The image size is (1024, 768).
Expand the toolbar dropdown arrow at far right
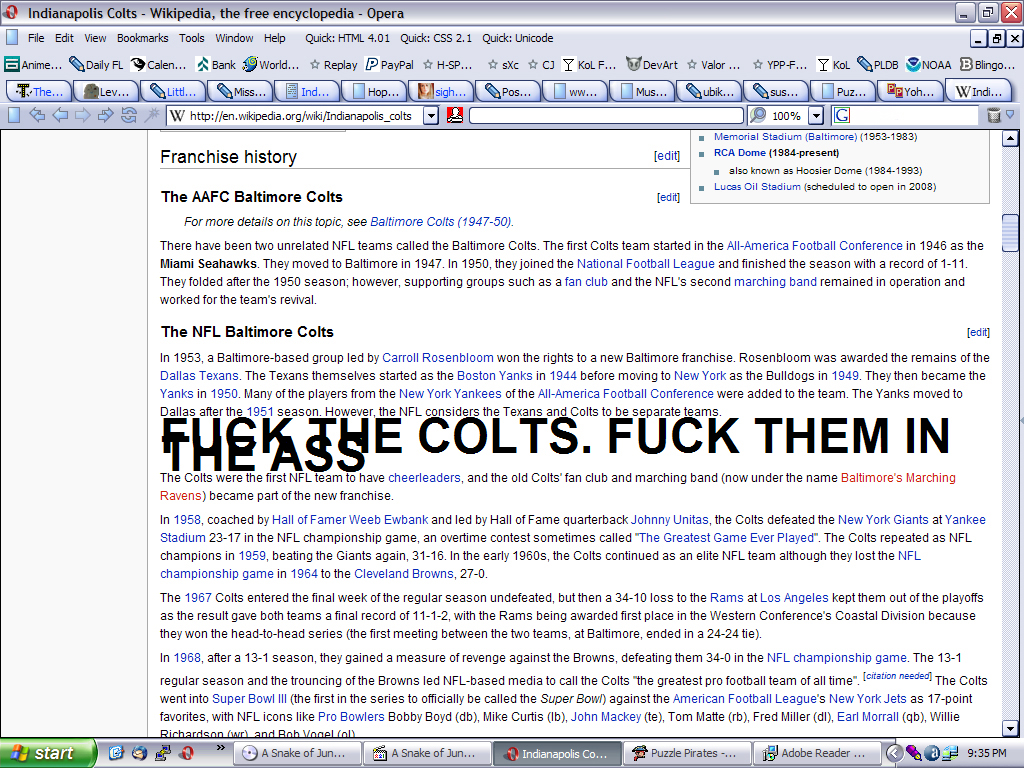pos(1010,115)
